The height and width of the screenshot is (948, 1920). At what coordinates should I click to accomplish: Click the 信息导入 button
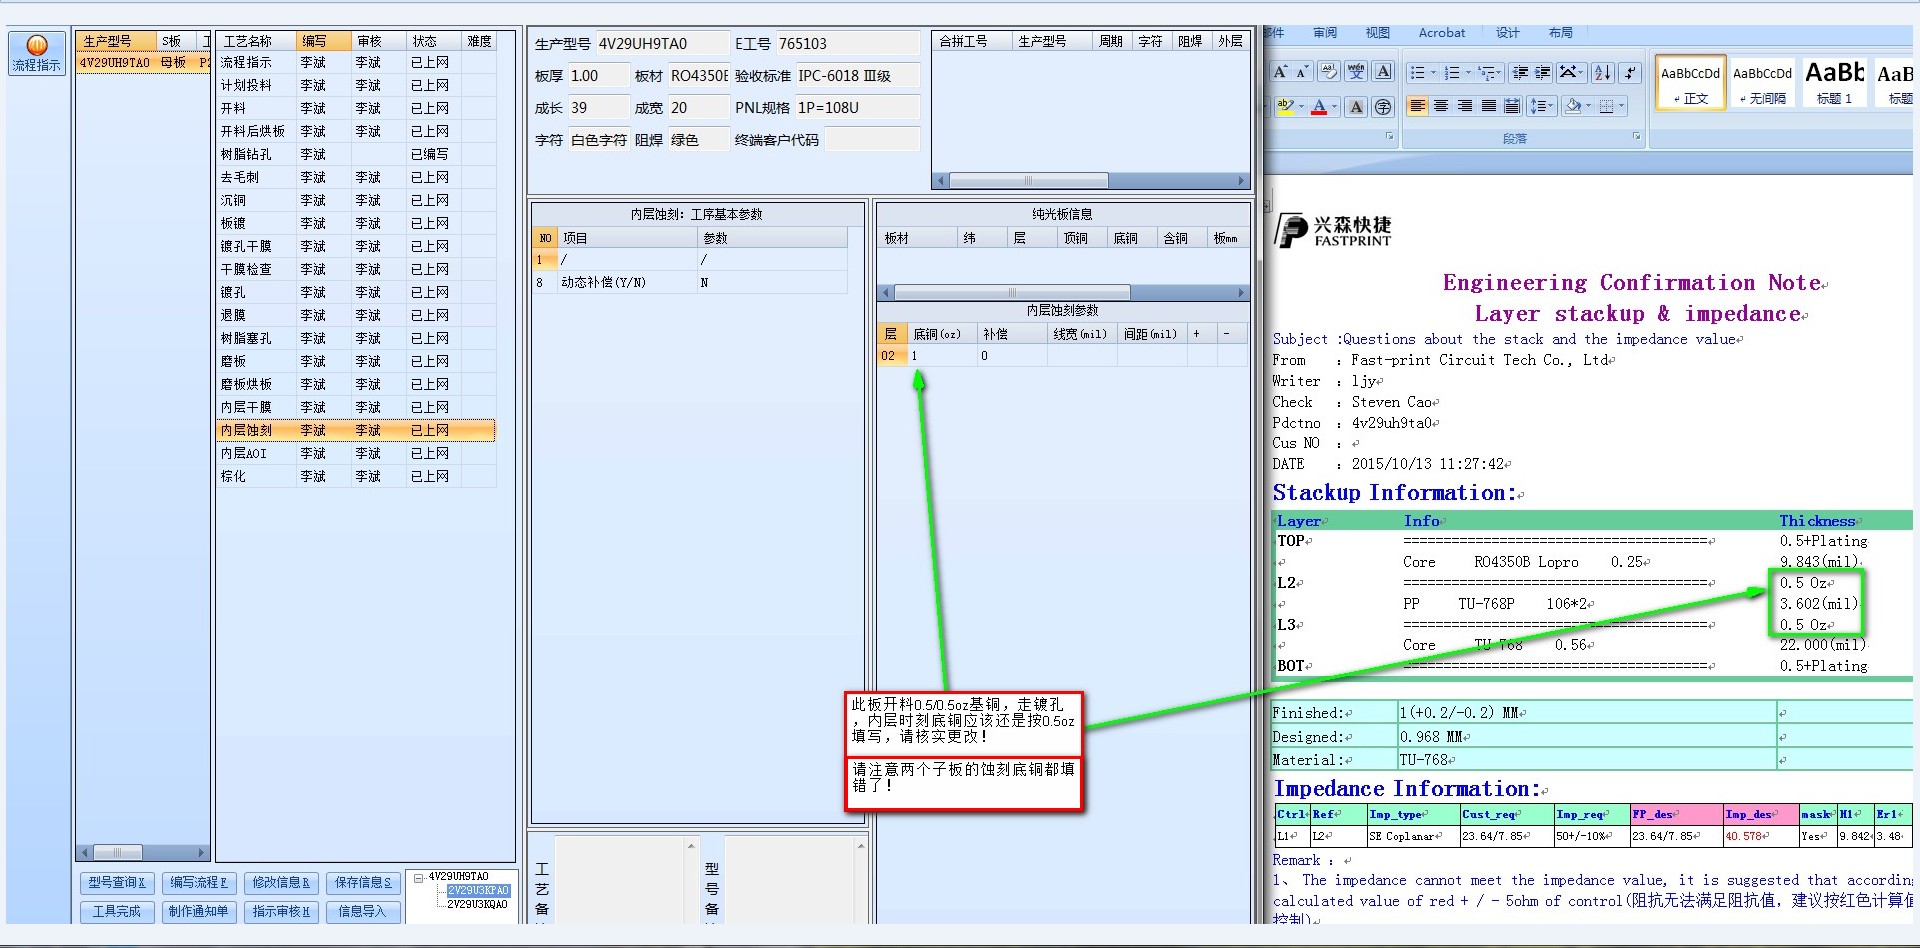[363, 912]
